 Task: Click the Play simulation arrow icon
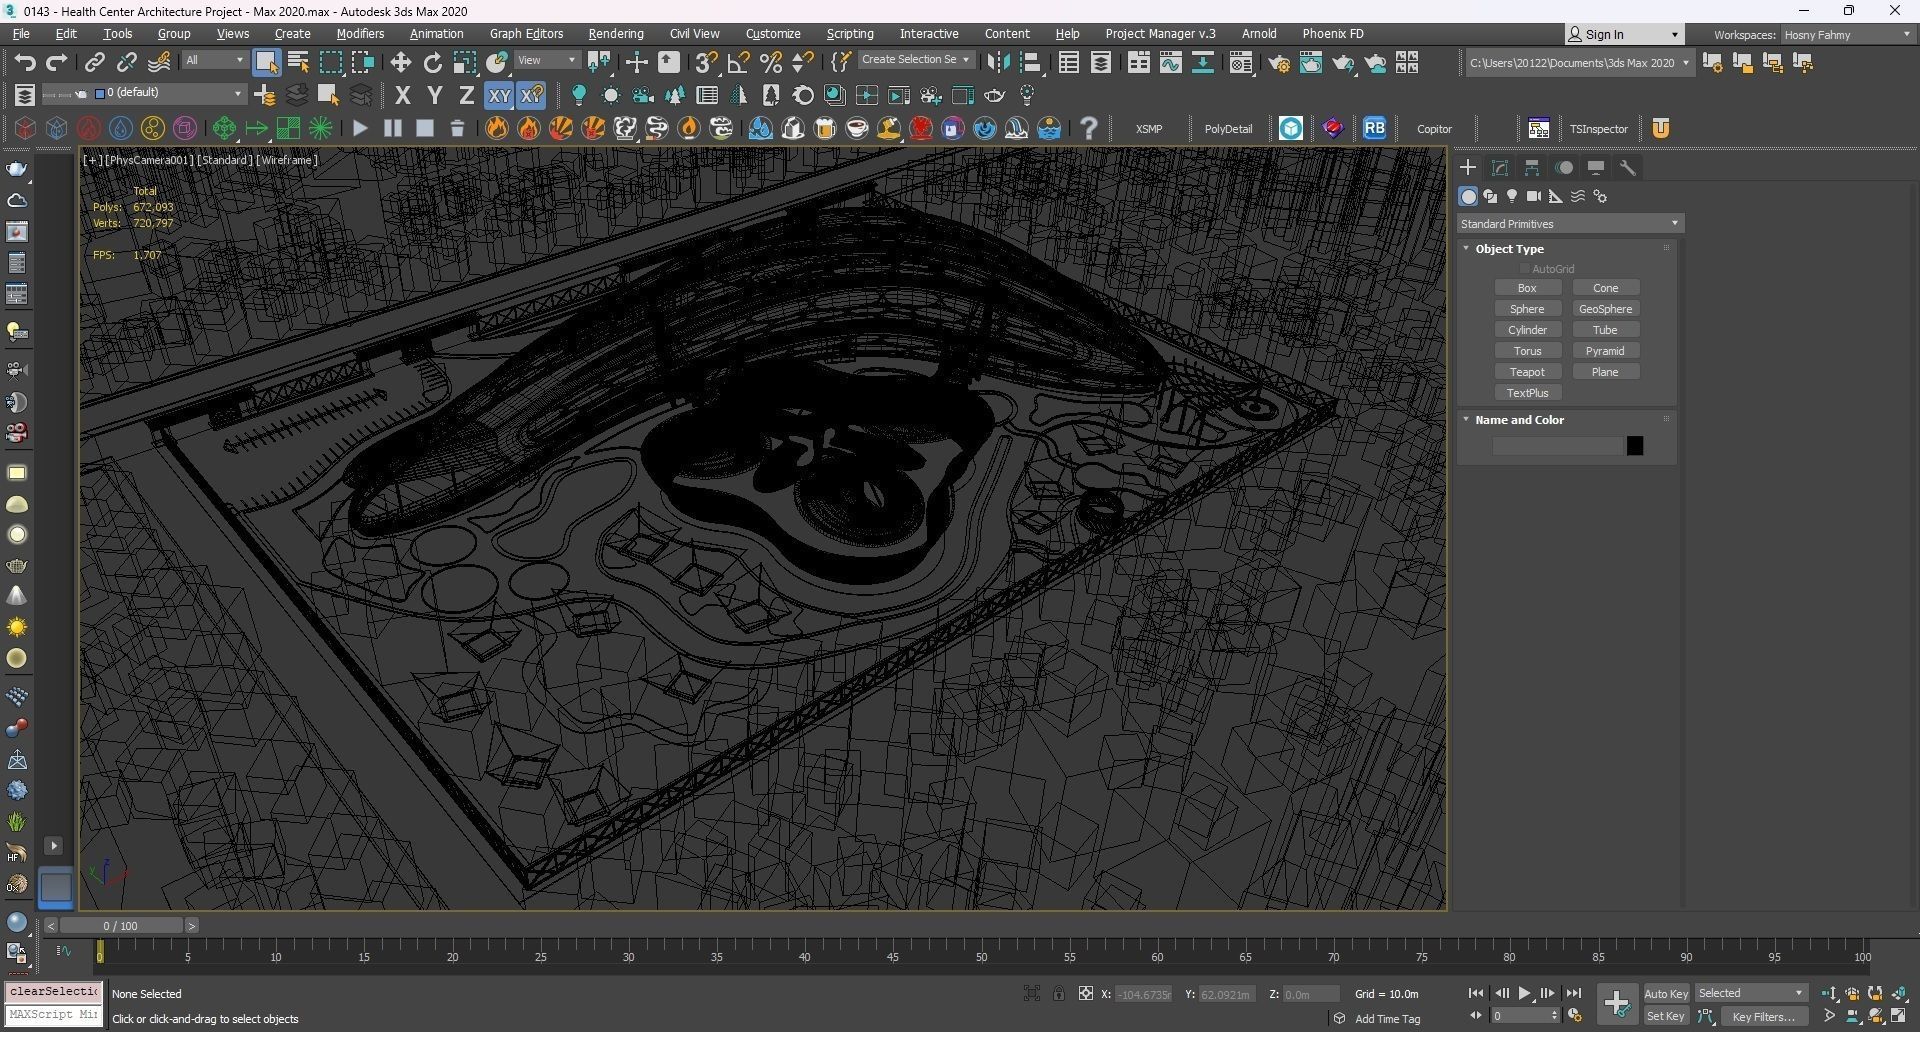[360, 129]
